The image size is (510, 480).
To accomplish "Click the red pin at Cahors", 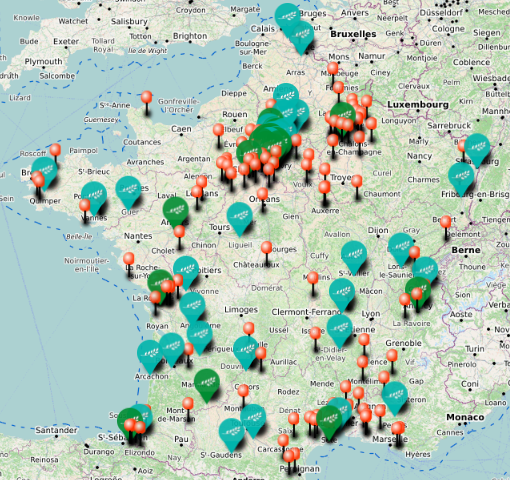I will coord(243,396).
